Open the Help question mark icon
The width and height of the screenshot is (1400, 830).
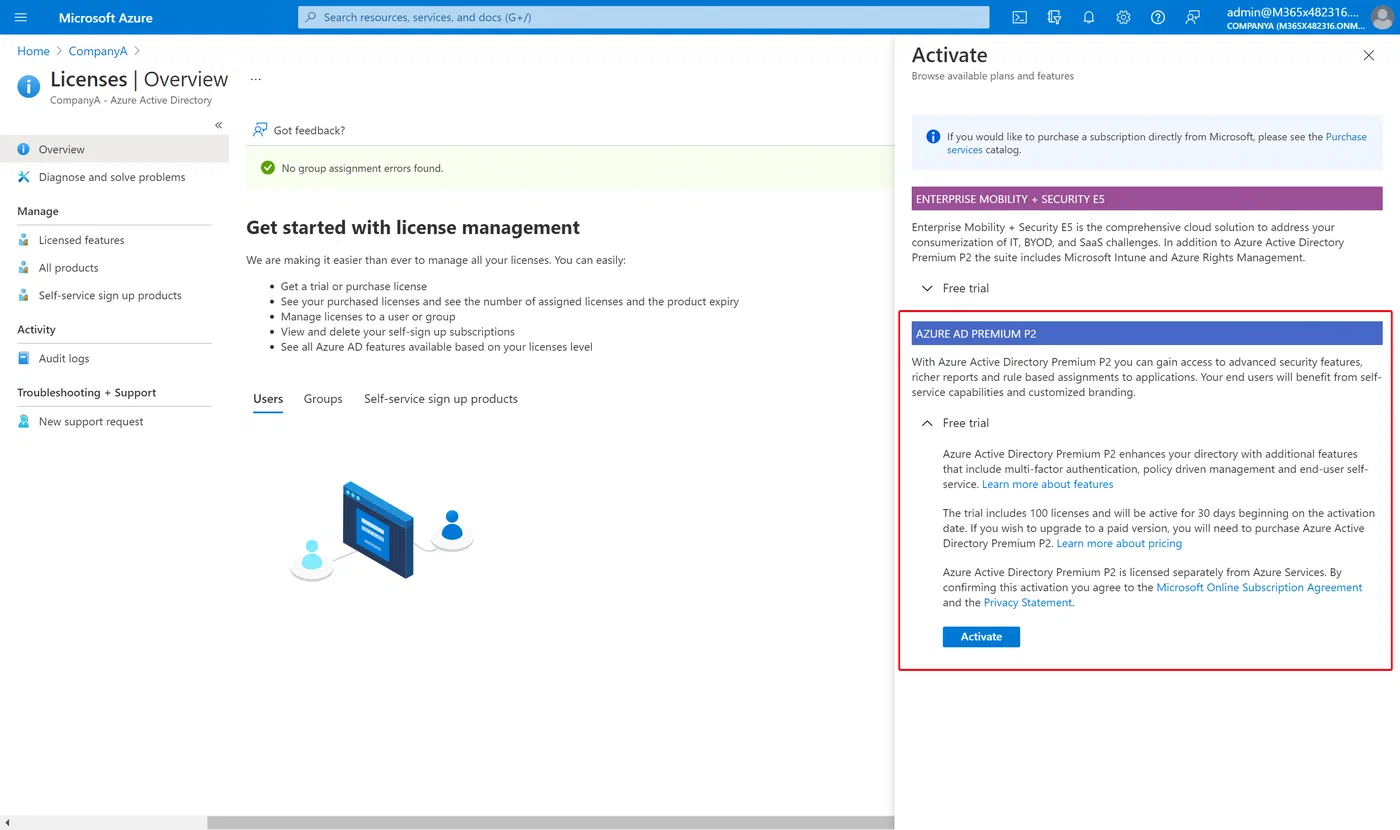[x=1158, y=17]
